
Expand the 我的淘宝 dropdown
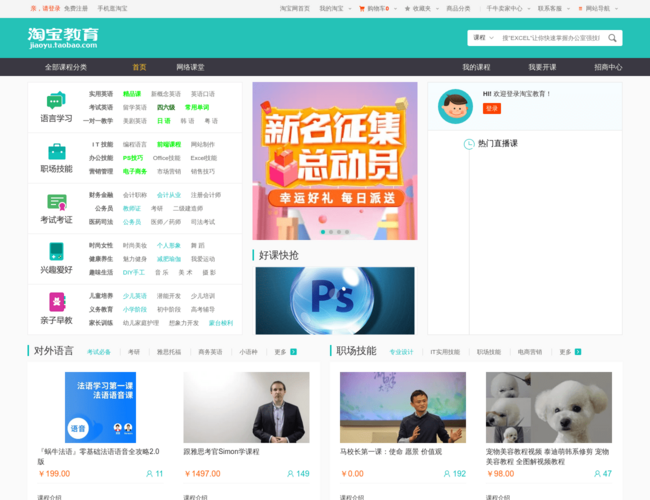(349, 9)
